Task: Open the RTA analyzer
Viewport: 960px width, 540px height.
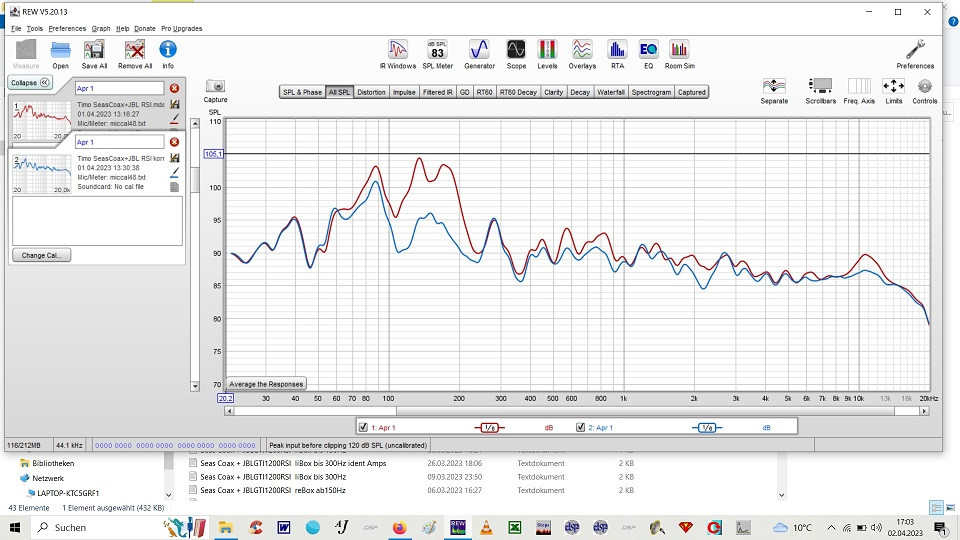Action: (x=617, y=54)
